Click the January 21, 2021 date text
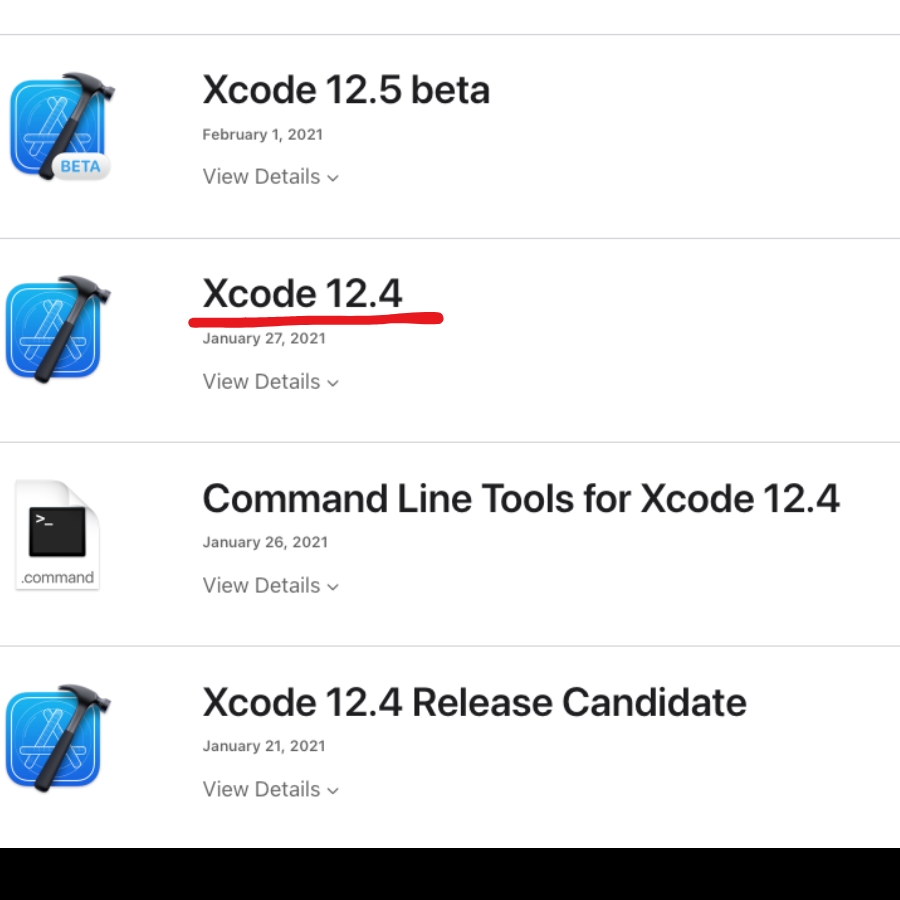 (x=264, y=745)
